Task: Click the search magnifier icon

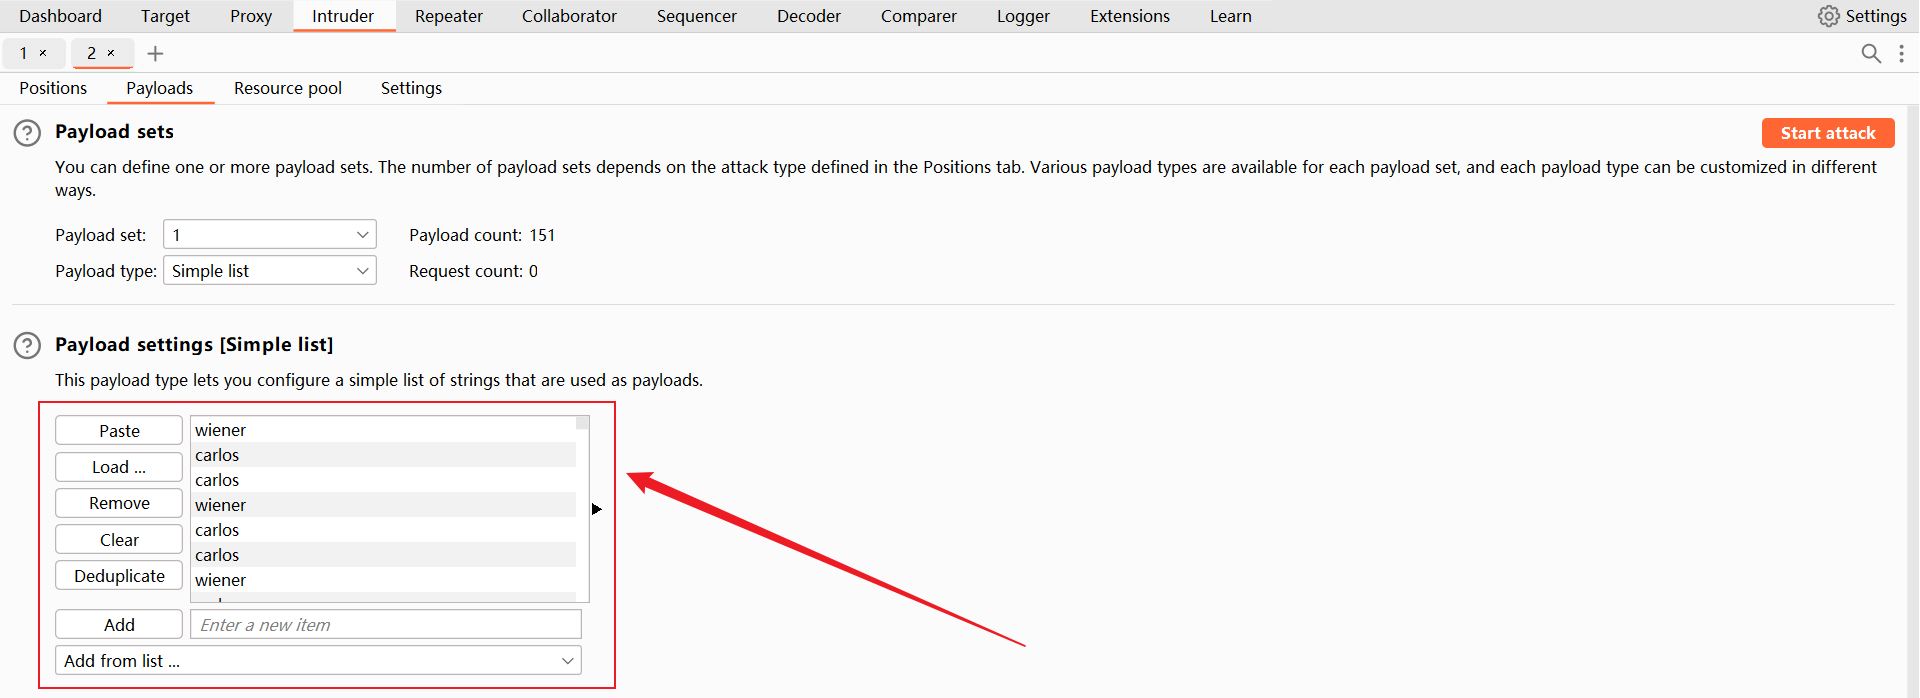Action: click(1871, 53)
